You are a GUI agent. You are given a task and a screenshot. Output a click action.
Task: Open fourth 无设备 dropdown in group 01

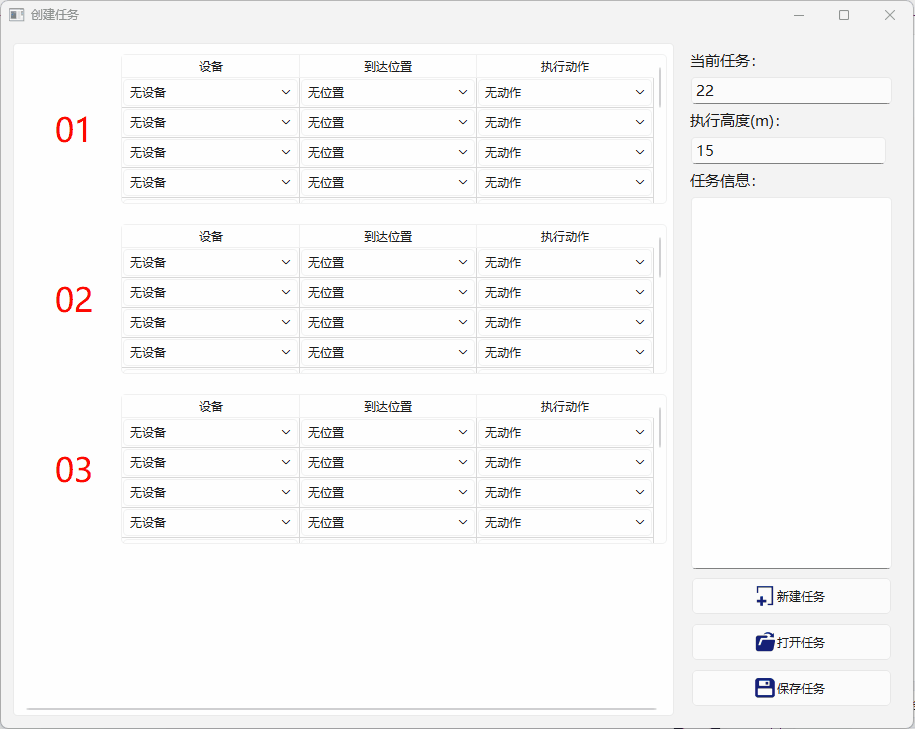(x=211, y=183)
